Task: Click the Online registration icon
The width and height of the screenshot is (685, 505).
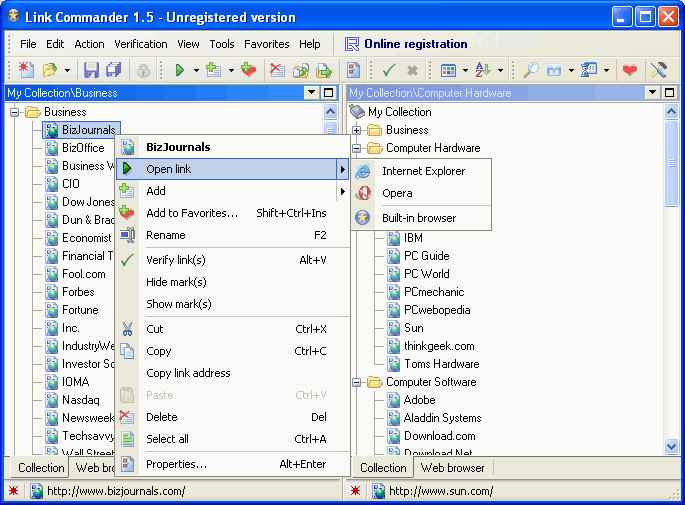Action: pyautogui.click(x=352, y=44)
